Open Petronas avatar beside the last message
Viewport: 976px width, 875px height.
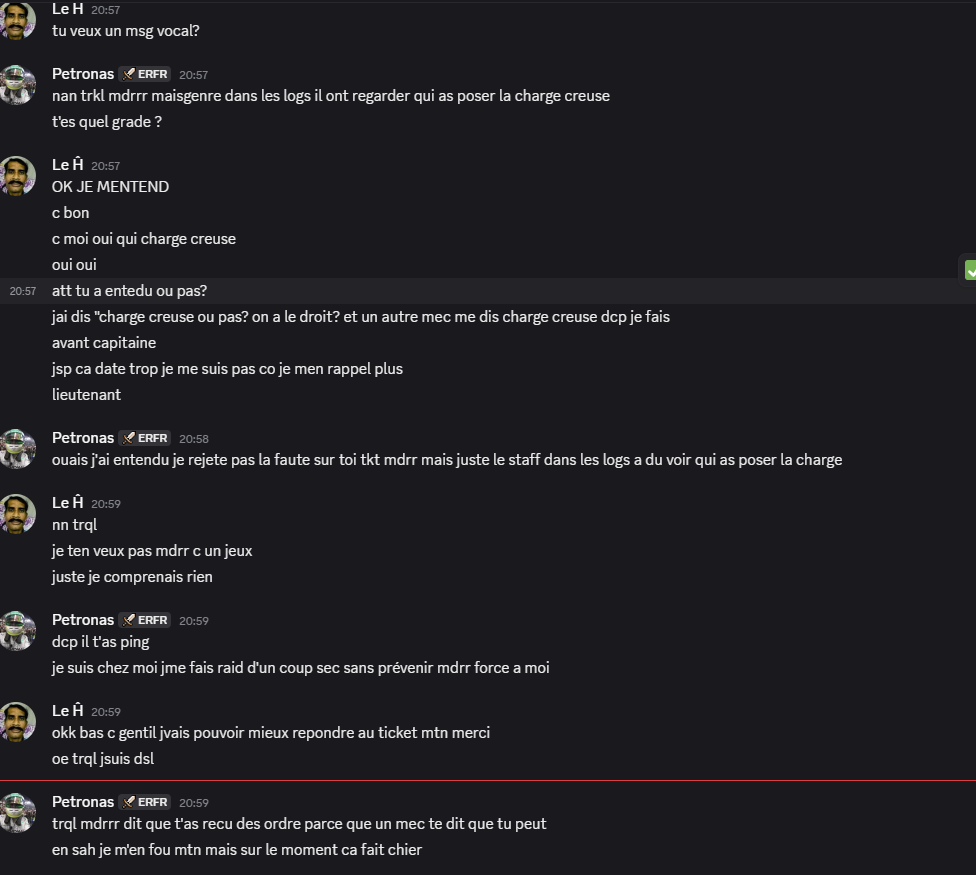click(x=18, y=812)
